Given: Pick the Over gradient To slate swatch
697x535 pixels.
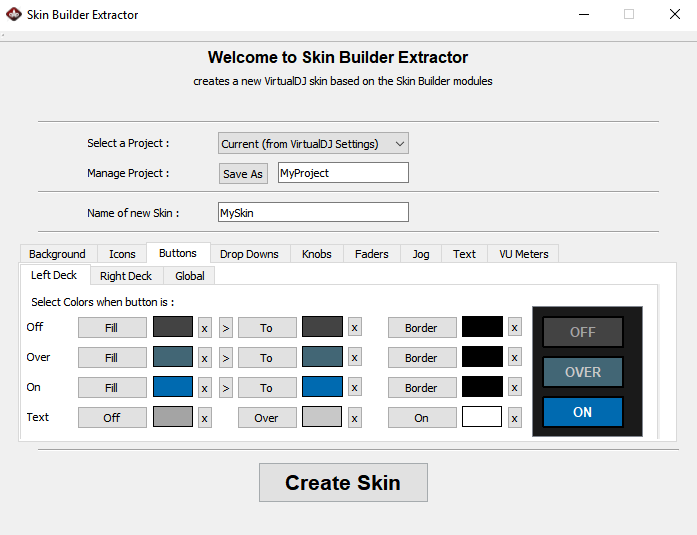Looking at the screenshot, I should (322, 357).
